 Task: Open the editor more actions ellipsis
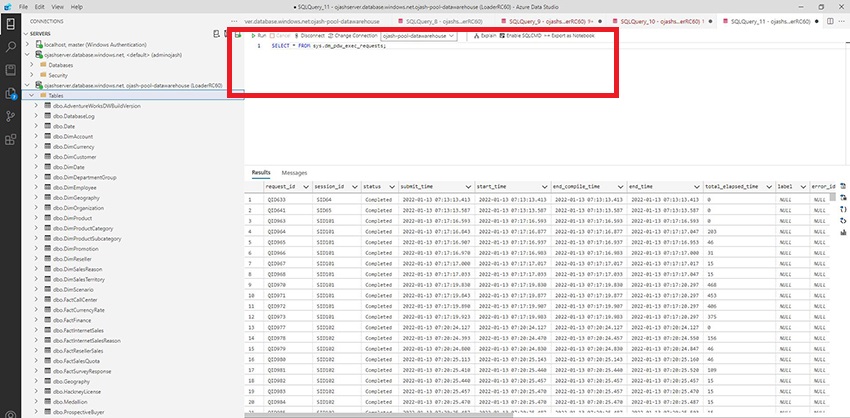tap(842, 21)
